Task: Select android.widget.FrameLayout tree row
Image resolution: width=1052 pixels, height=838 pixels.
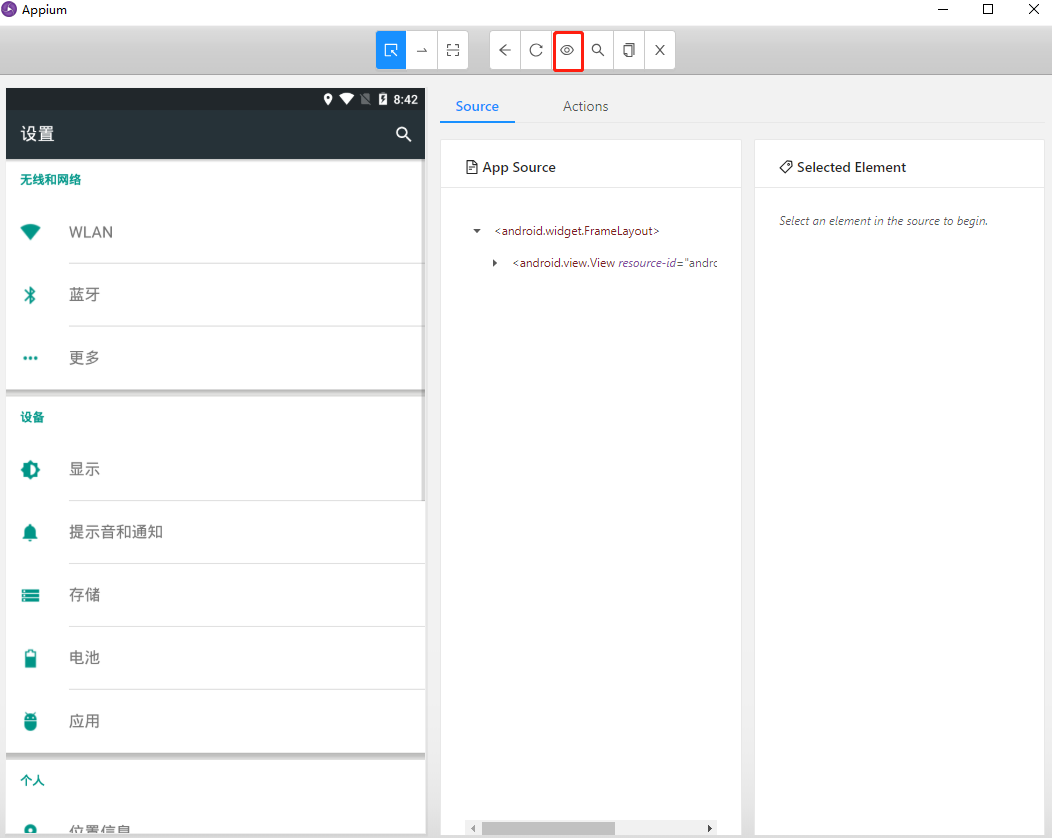Action: [577, 231]
